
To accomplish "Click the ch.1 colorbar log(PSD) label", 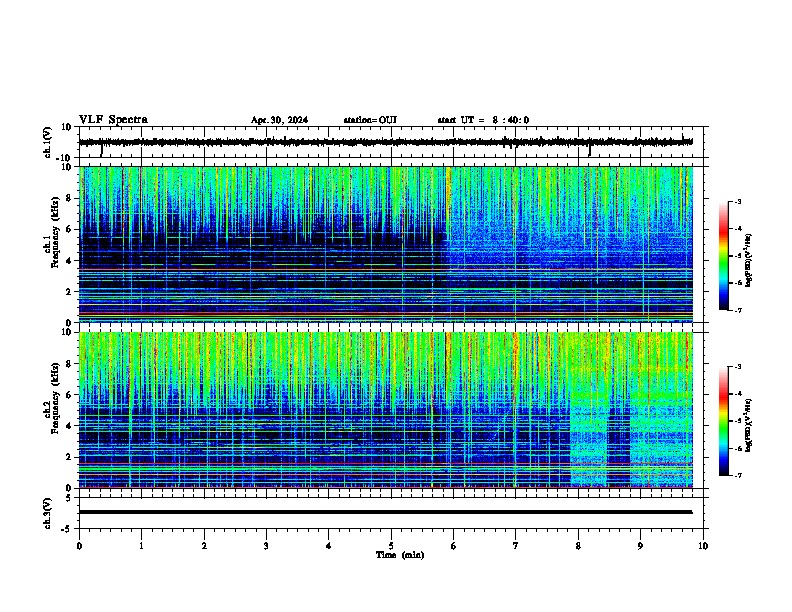I will (x=749, y=260).
